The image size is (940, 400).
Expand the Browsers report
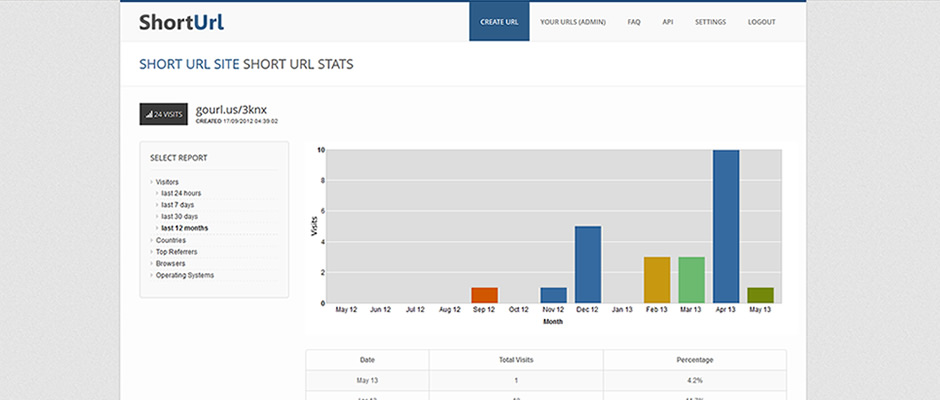pos(170,263)
